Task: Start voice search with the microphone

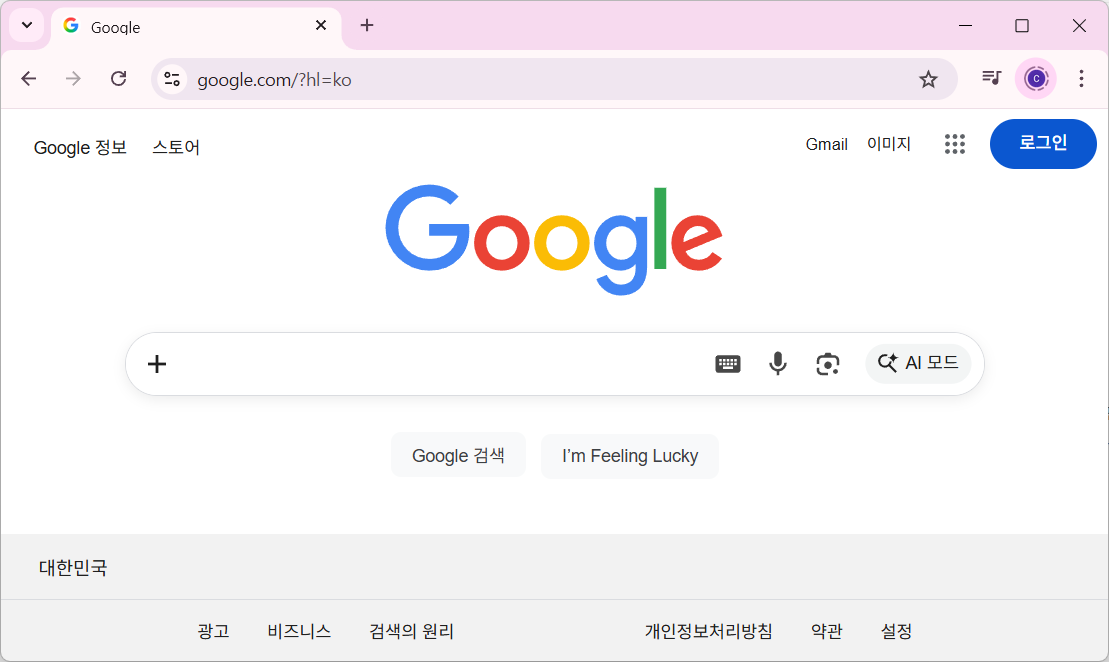Action: [x=777, y=364]
